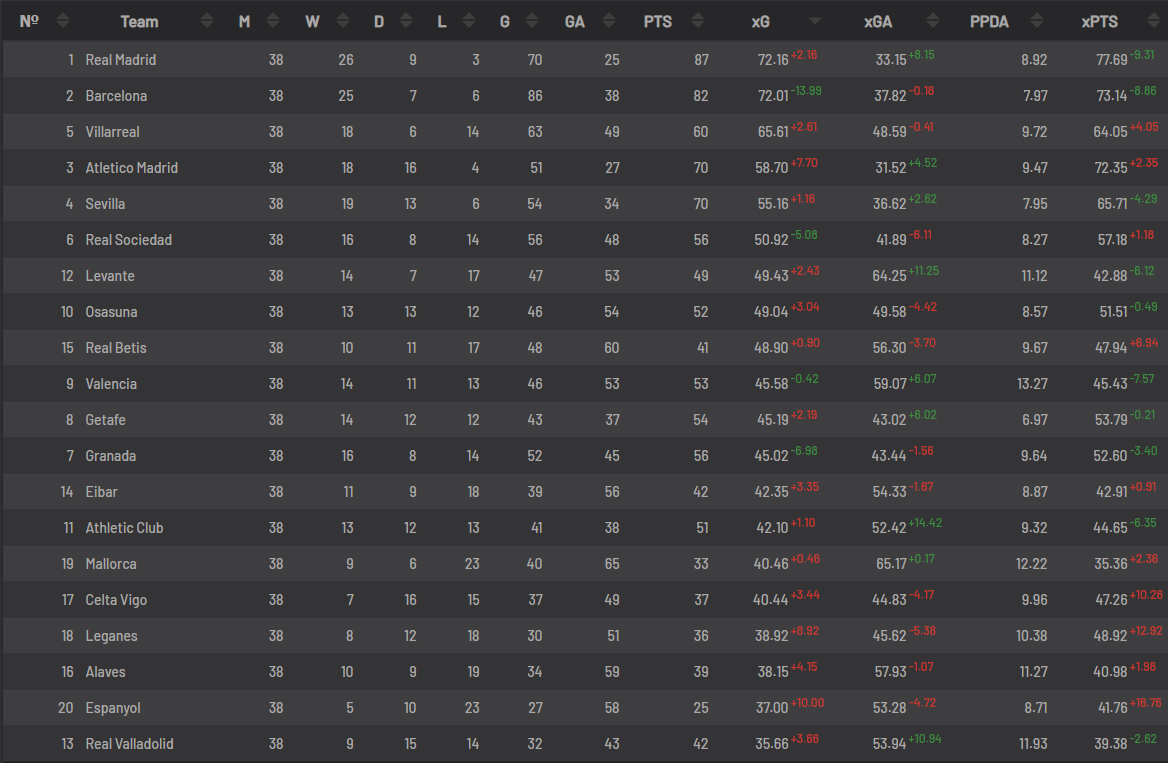Screen dimensions: 1168x763
Task: Click the sort arrows beside the № header
Action: 63,21
